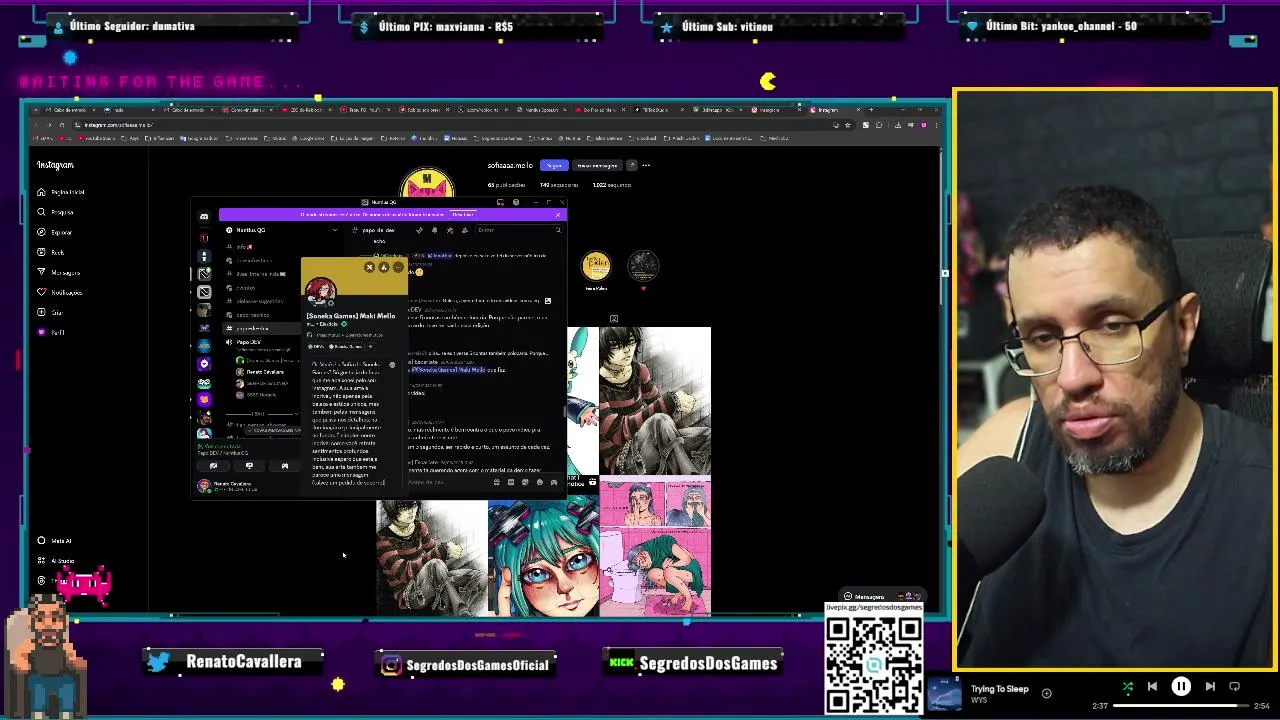Open pinned messages in Discord header
Image resolution: width=1280 pixels, height=720 pixels.
click(x=450, y=230)
